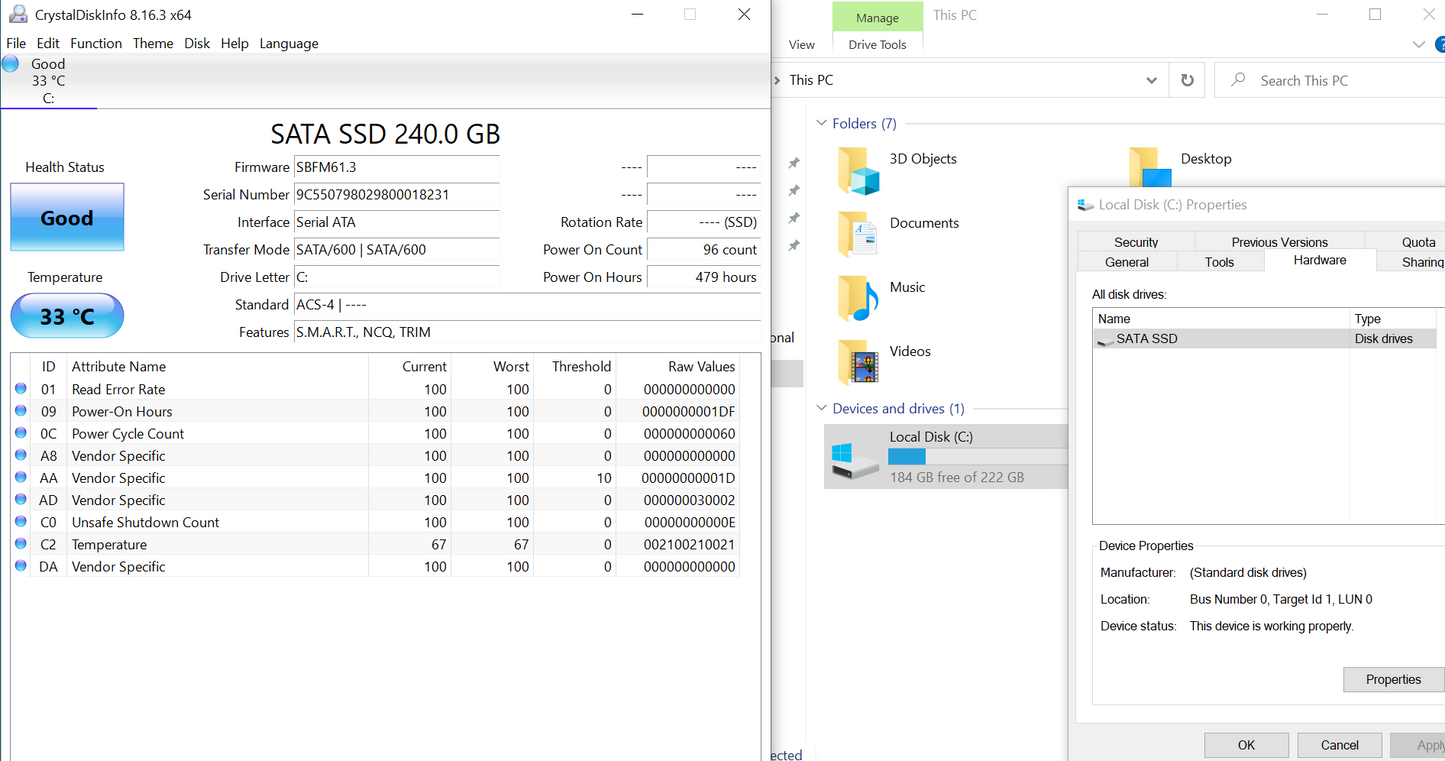1445x761 pixels.
Task: Switch to the Security tab in Properties
Action: point(1136,242)
